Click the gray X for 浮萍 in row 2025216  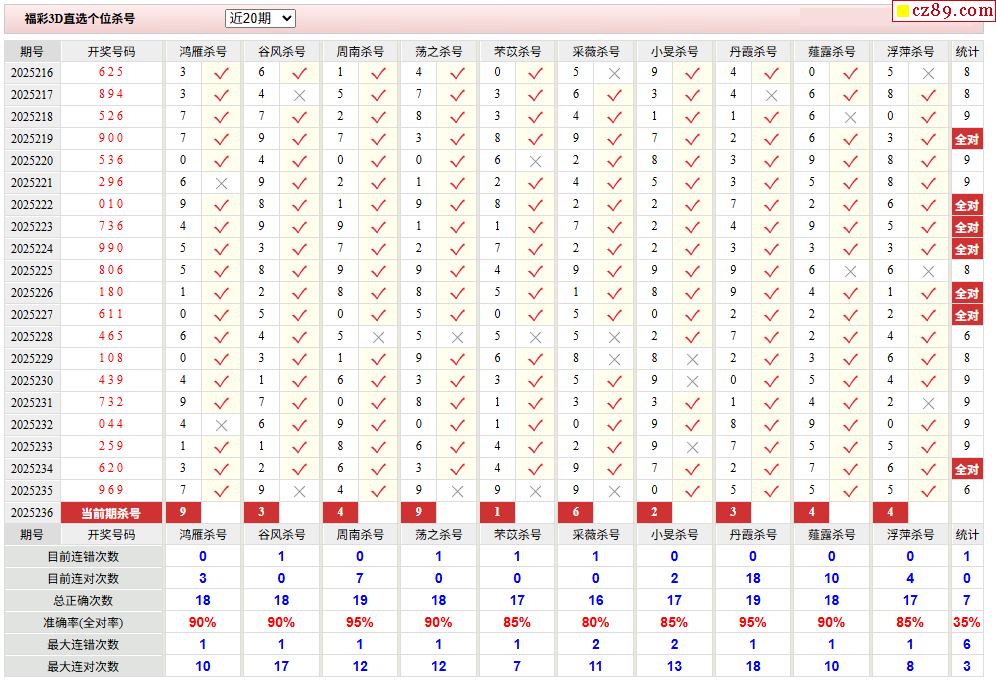[x=929, y=74]
